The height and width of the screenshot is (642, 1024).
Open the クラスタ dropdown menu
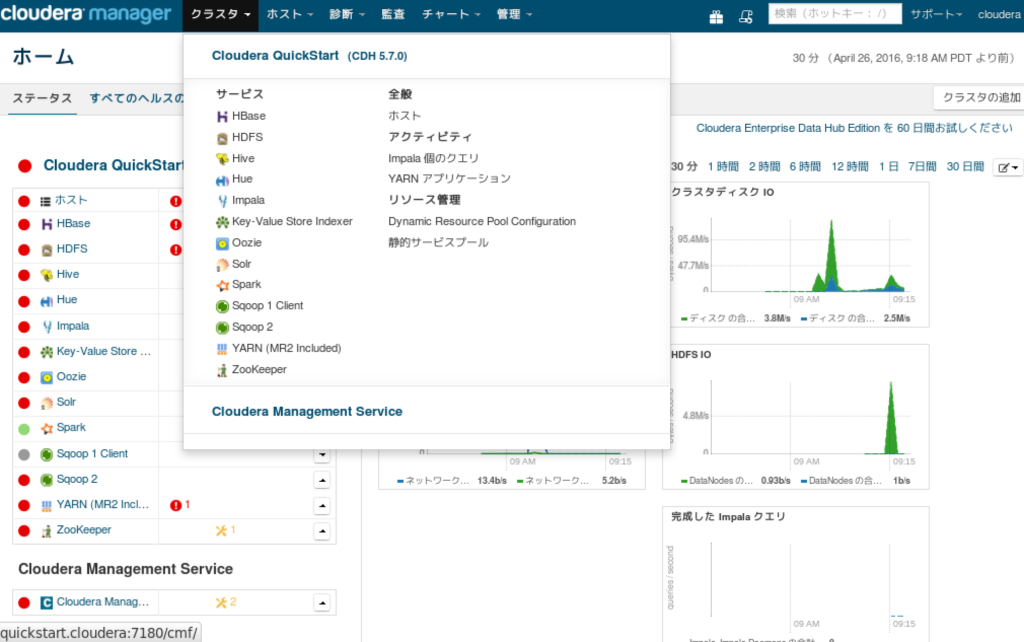[221, 14]
